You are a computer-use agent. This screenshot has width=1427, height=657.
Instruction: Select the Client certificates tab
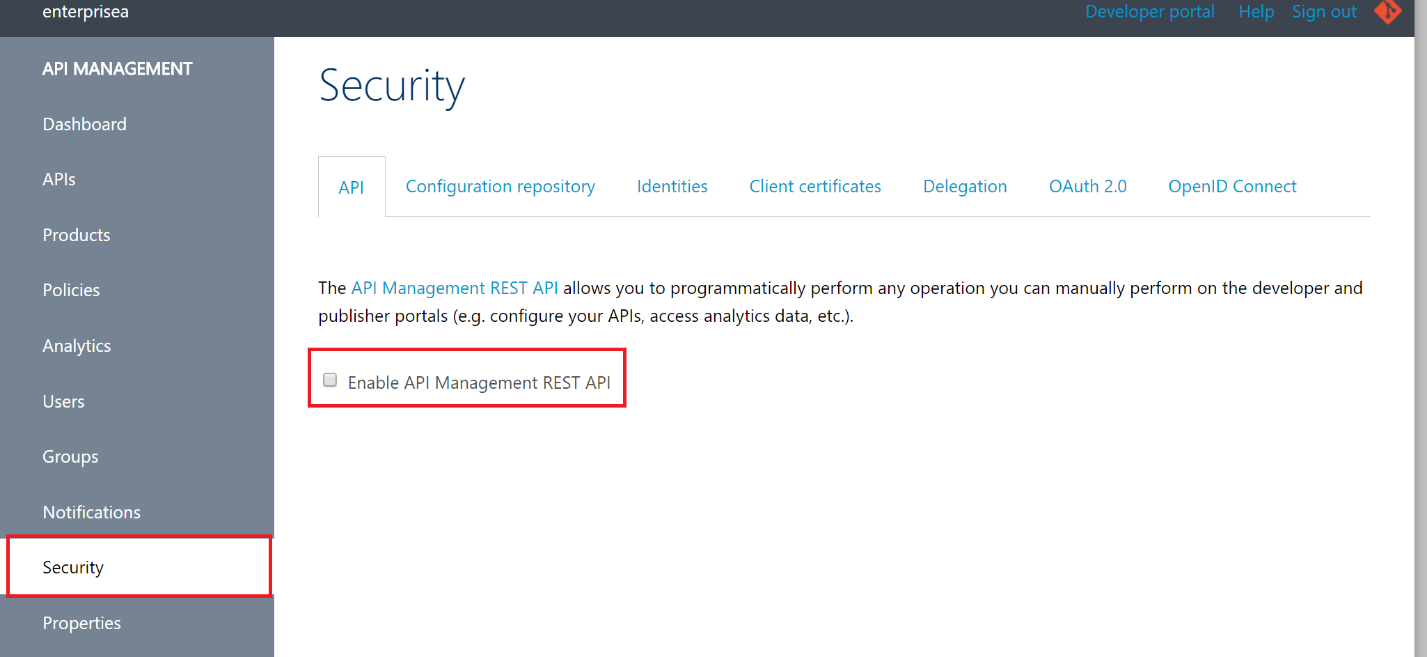tap(815, 186)
